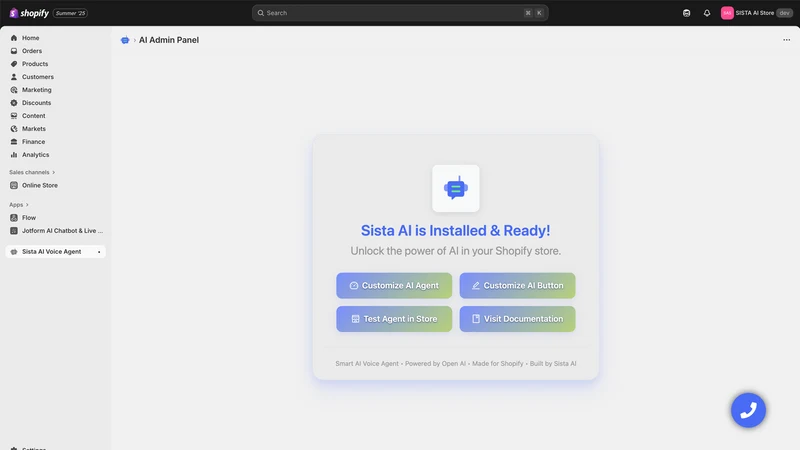Click the Shopify logo

29,13
